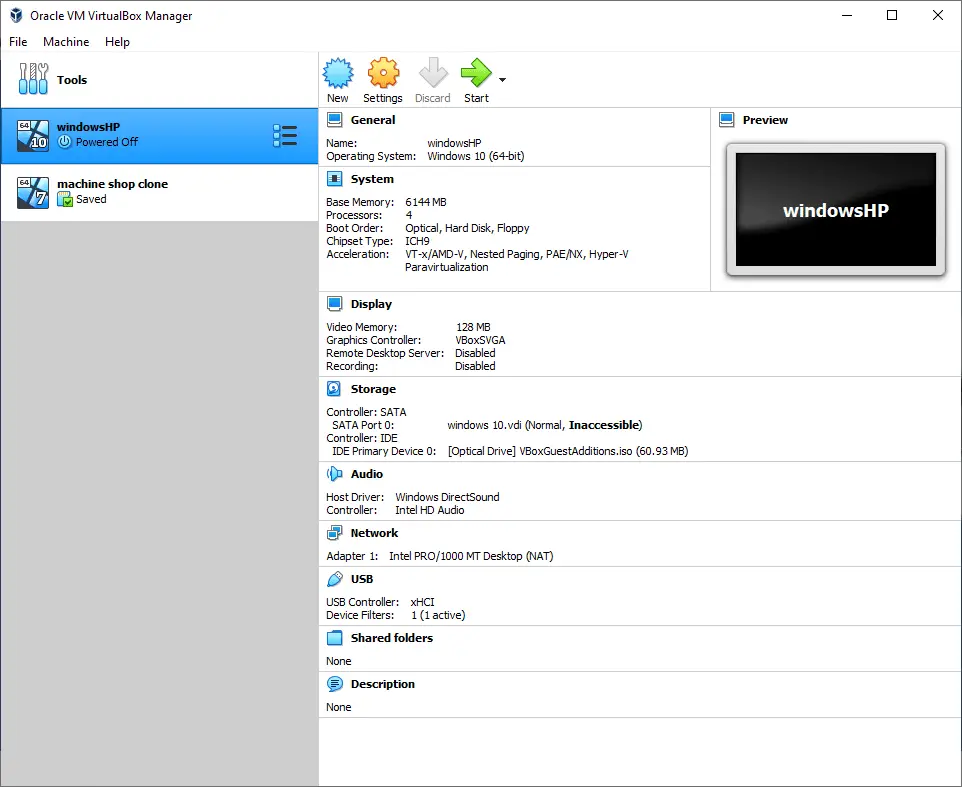The image size is (962, 787).
Task: Click the machine shop clone Windows 7 icon
Action: click(x=33, y=193)
